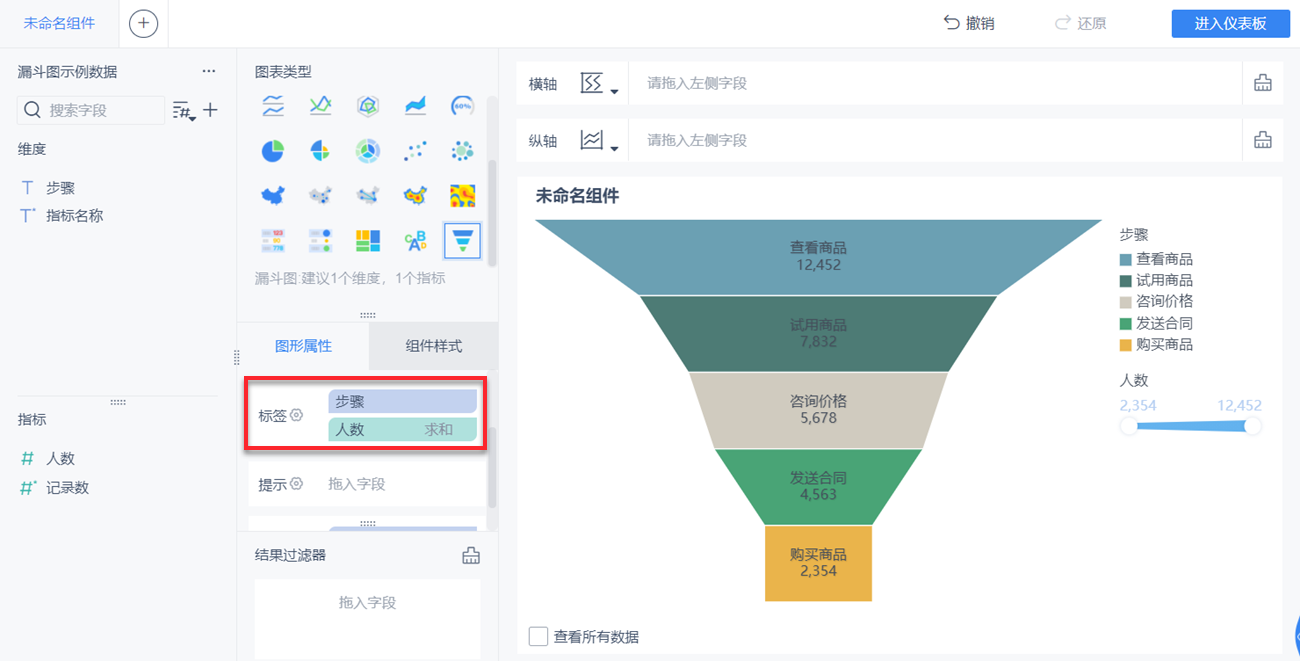
Task: Open aggregation dropdown 求和 on 人数 label
Action: point(439,430)
